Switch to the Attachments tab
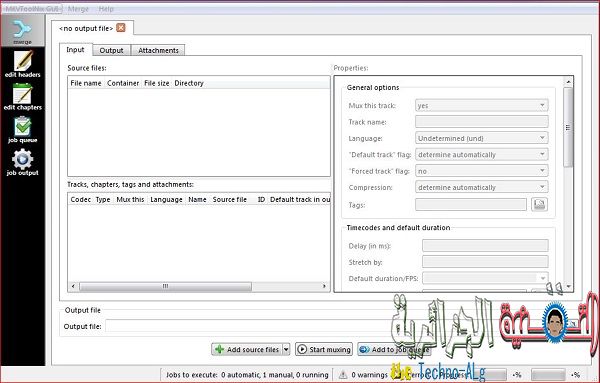 coord(158,50)
